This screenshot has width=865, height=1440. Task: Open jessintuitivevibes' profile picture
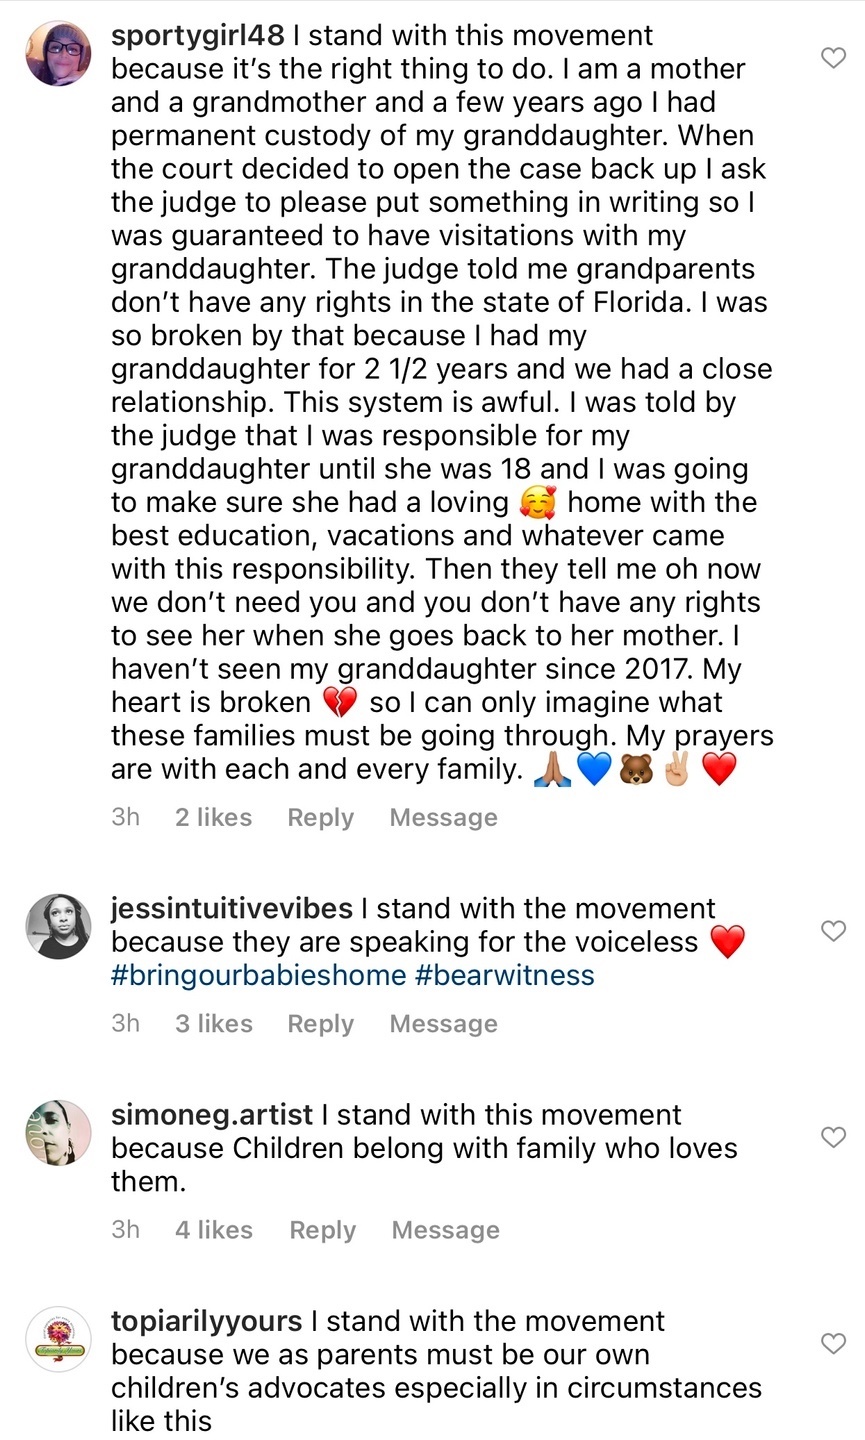58,926
